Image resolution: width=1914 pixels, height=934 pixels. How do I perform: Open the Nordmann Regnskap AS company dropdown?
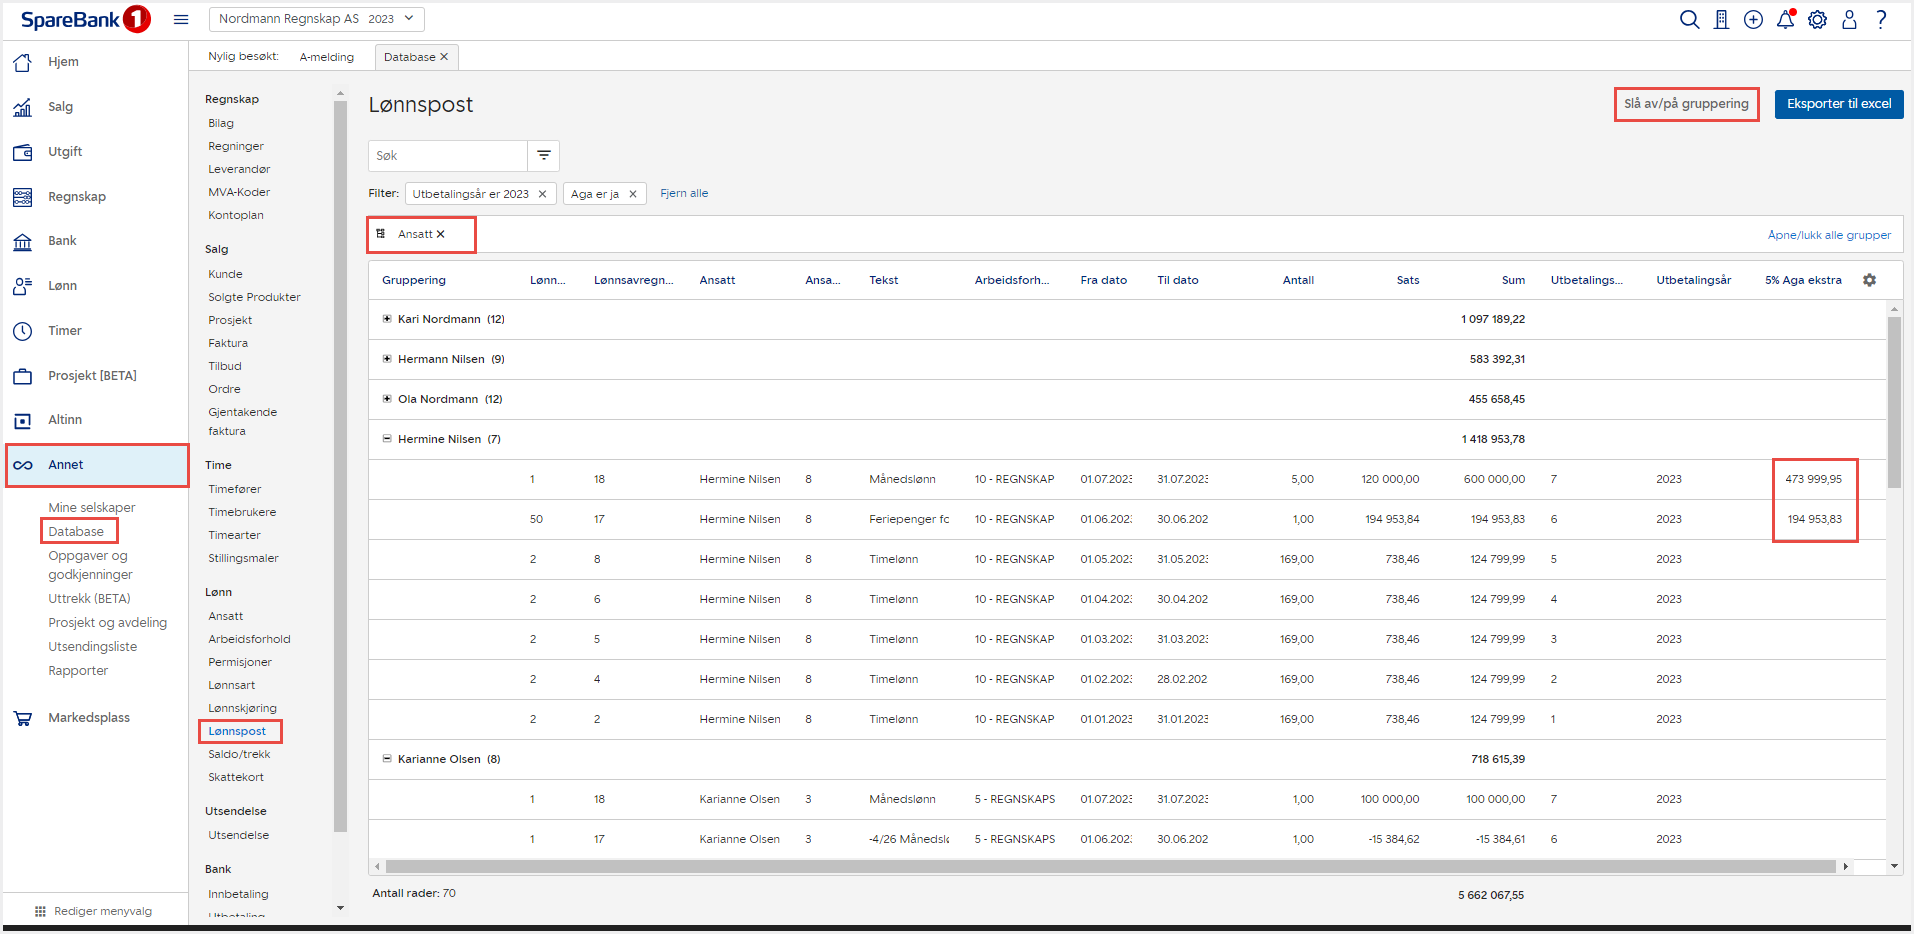coord(316,19)
